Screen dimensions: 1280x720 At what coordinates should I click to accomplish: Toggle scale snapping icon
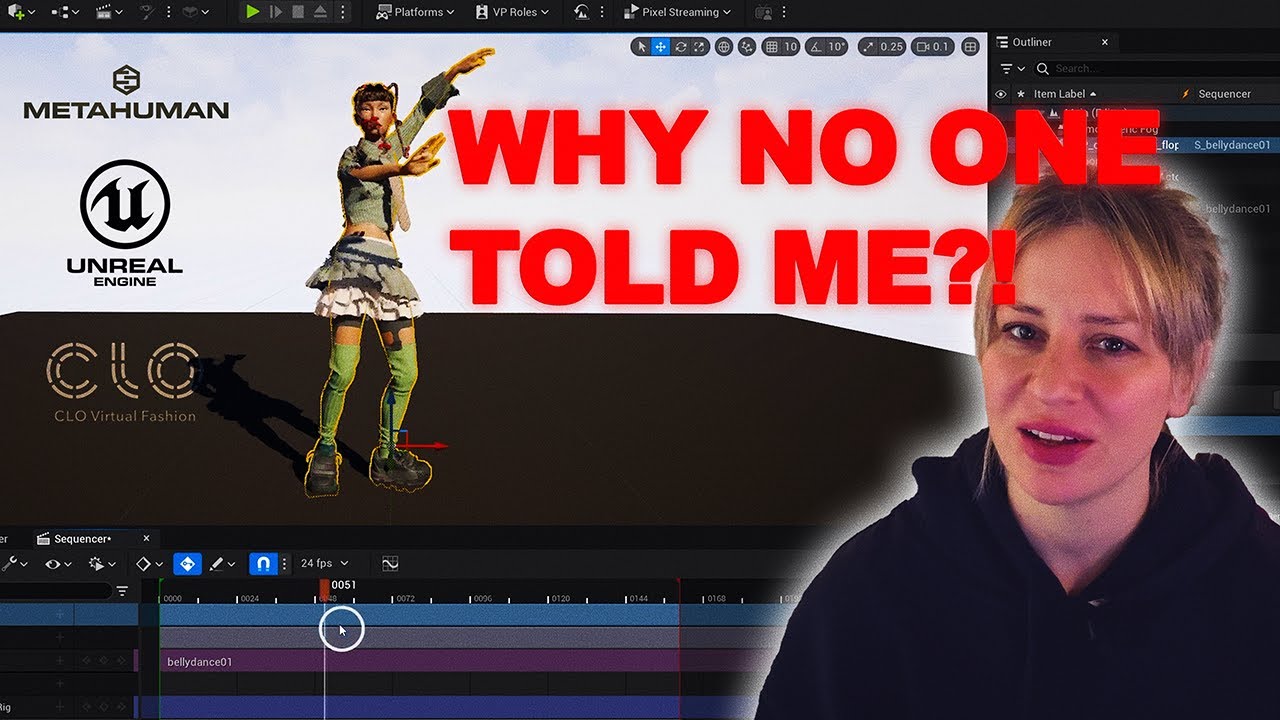point(866,47)
